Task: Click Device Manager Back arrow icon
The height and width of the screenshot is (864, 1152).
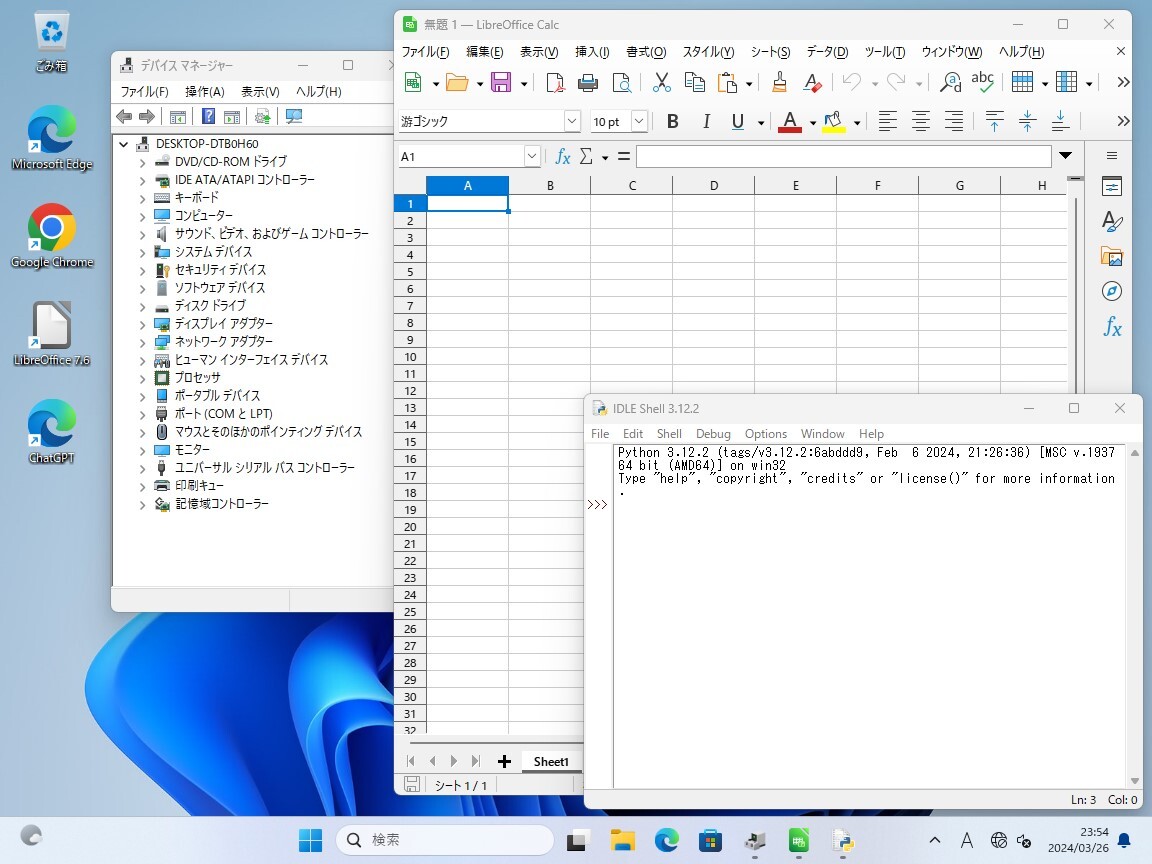Action: pyautogui.click(x=124, y=116)
